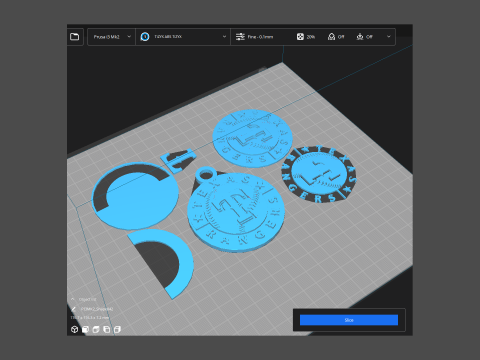Viewport: 480px width, 360px height.
Task: Switch to front view cube icon
Action: tap(85, 330)
